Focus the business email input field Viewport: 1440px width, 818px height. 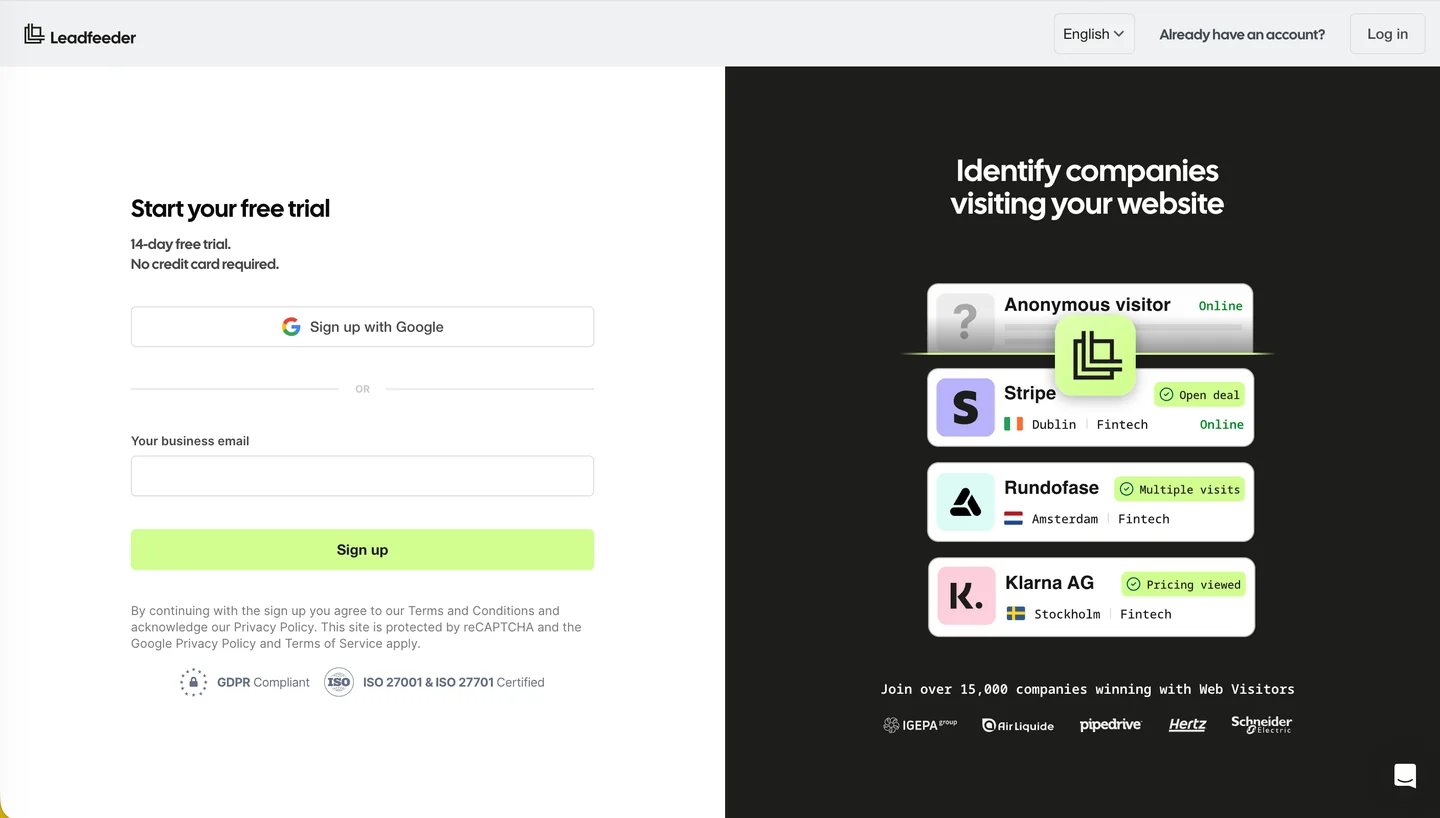tap(362, 476)
